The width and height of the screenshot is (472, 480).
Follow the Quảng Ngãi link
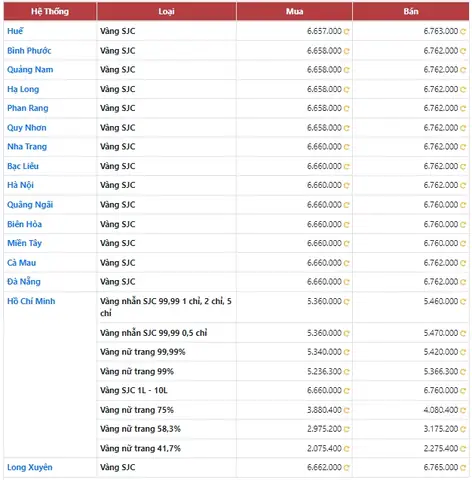point(30,205)
